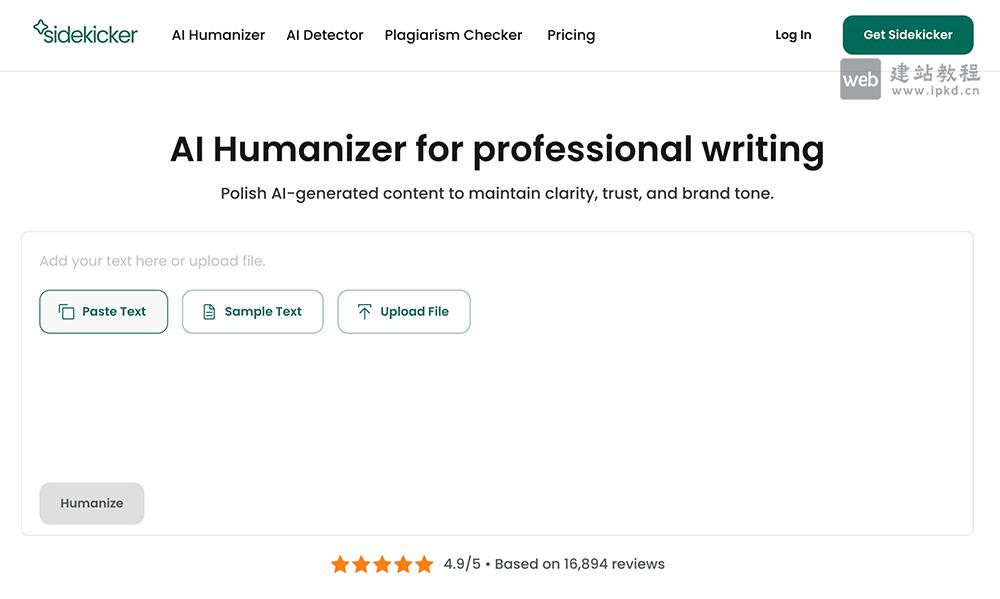Click the Humanize button

click(x=91, y=503)
